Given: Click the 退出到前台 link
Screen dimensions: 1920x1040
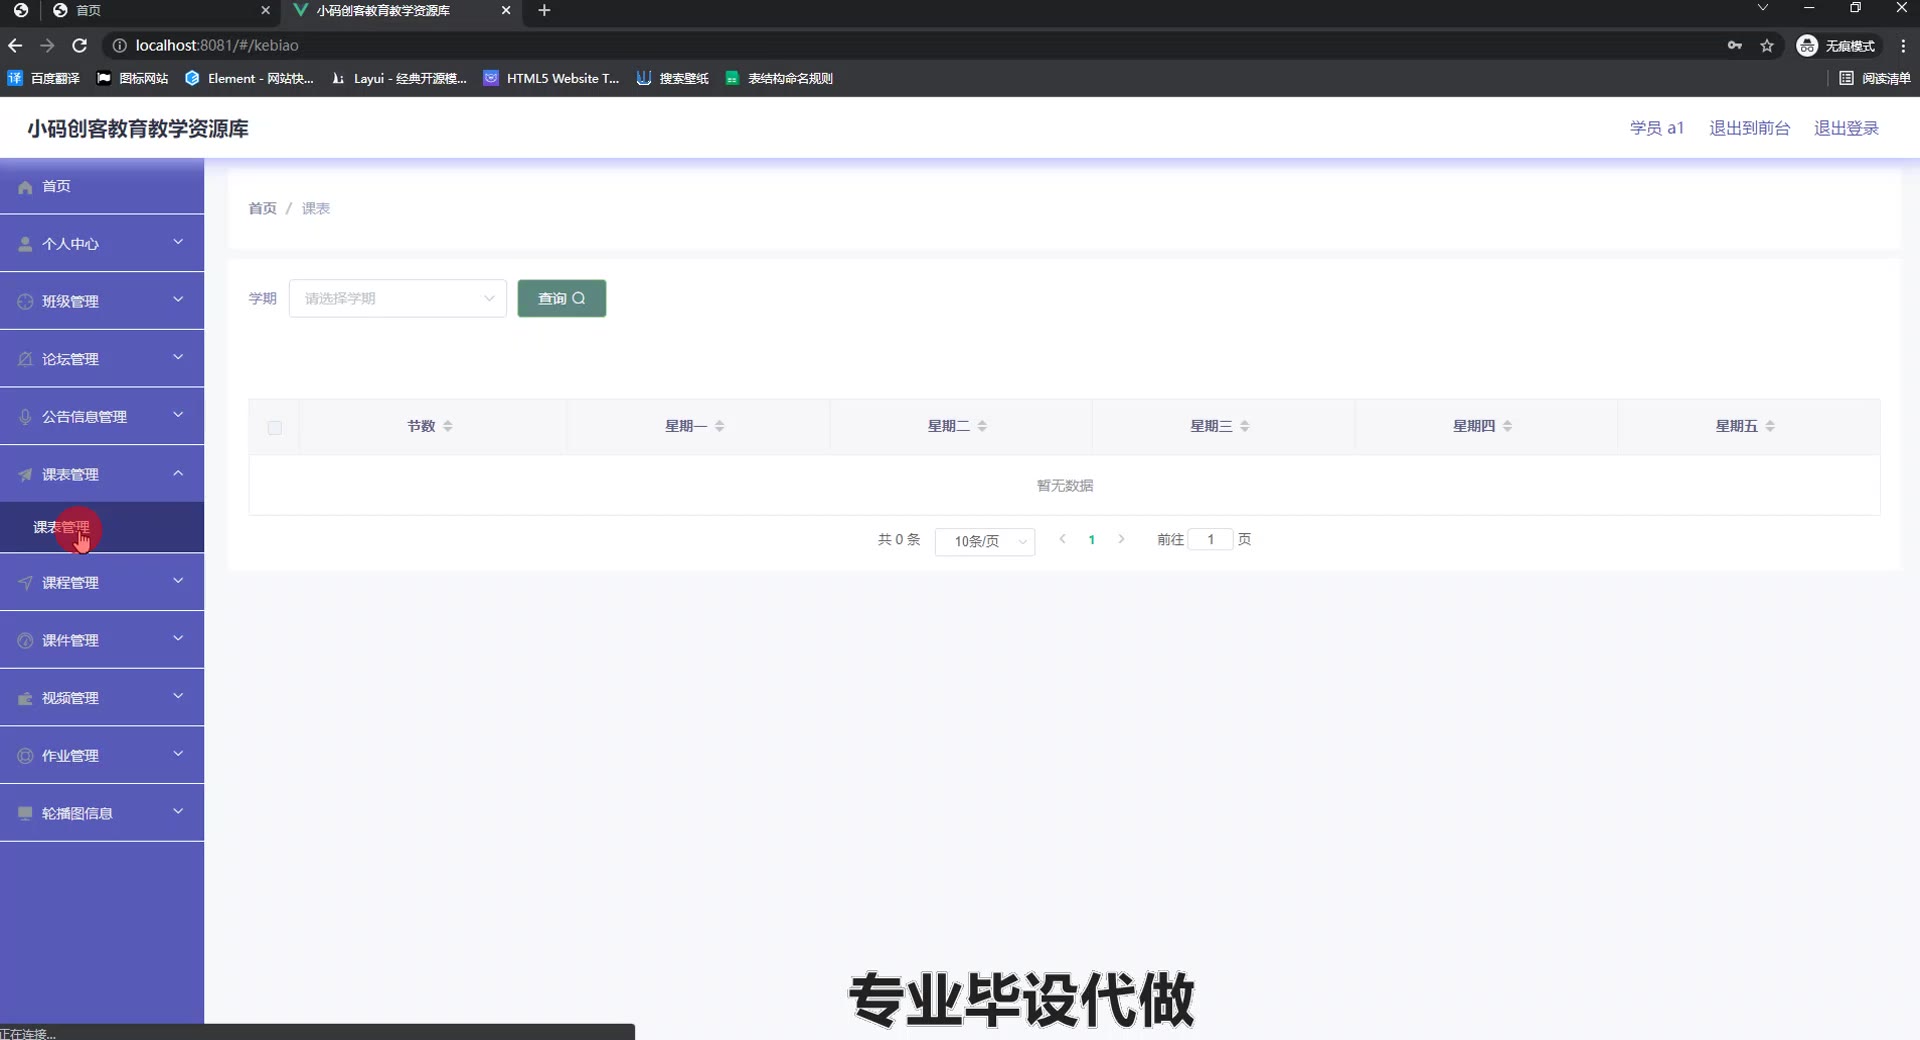Looking at the screenshot, I should click(x=1749, y=128).
